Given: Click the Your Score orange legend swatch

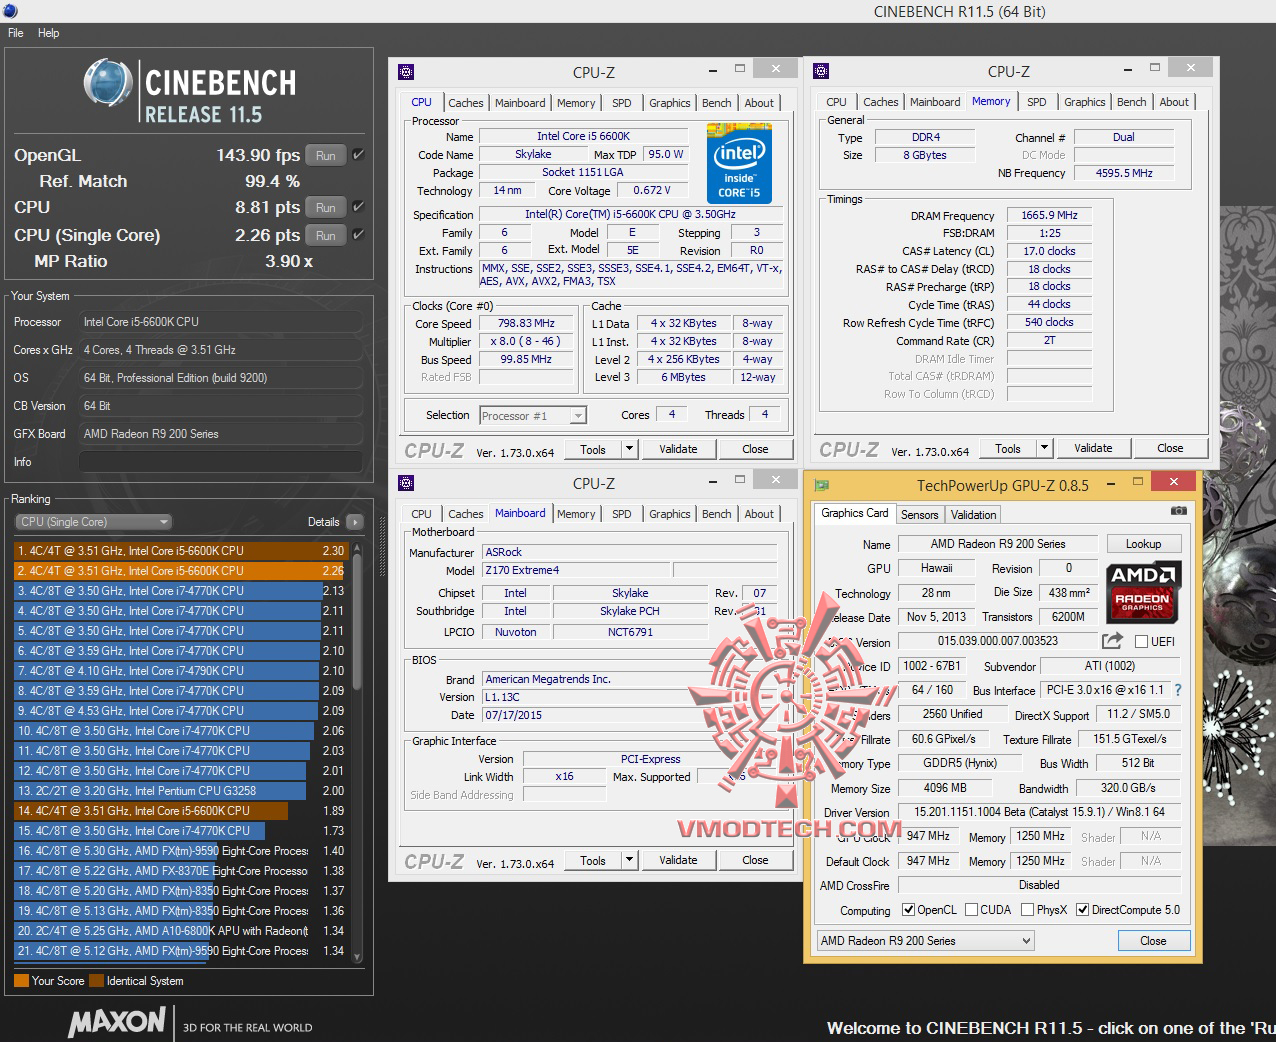Looking at the screenshot, I should coord(21,981).
